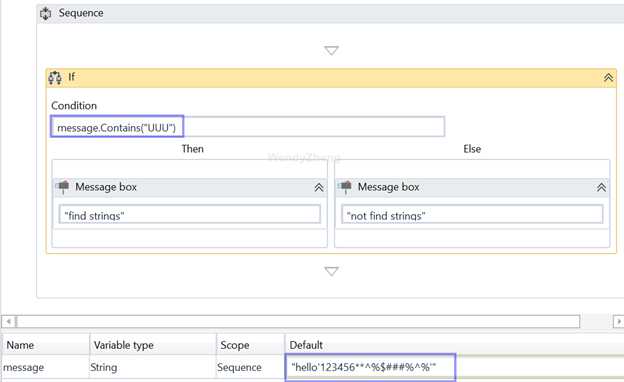Viewport: 624px width, 382px height.
Task: Open the Sequence scope cell
Action: pos(251,367)
